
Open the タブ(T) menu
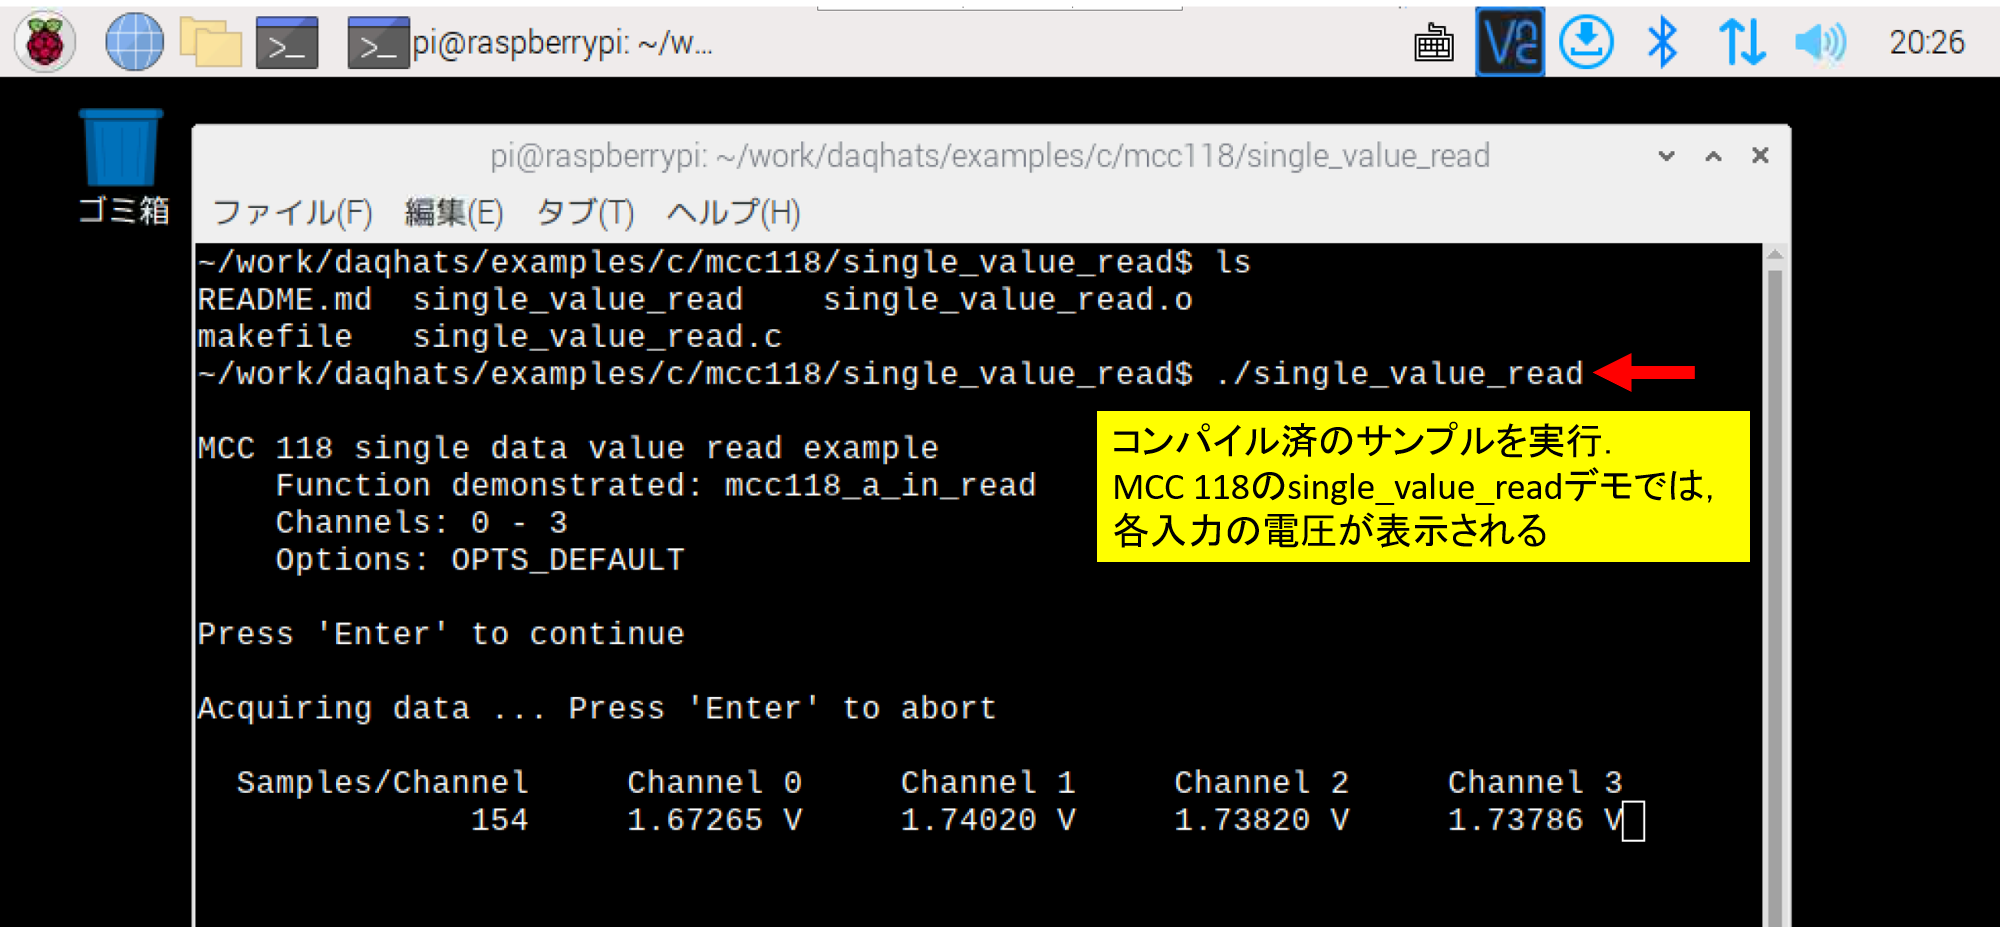(x=585, y=212)
